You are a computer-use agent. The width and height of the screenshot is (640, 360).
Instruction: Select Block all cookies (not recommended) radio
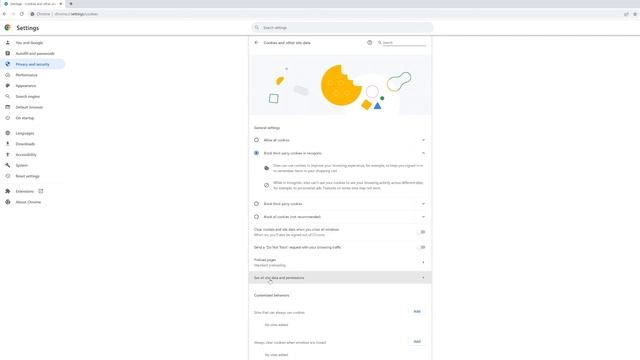coord(256,217)
